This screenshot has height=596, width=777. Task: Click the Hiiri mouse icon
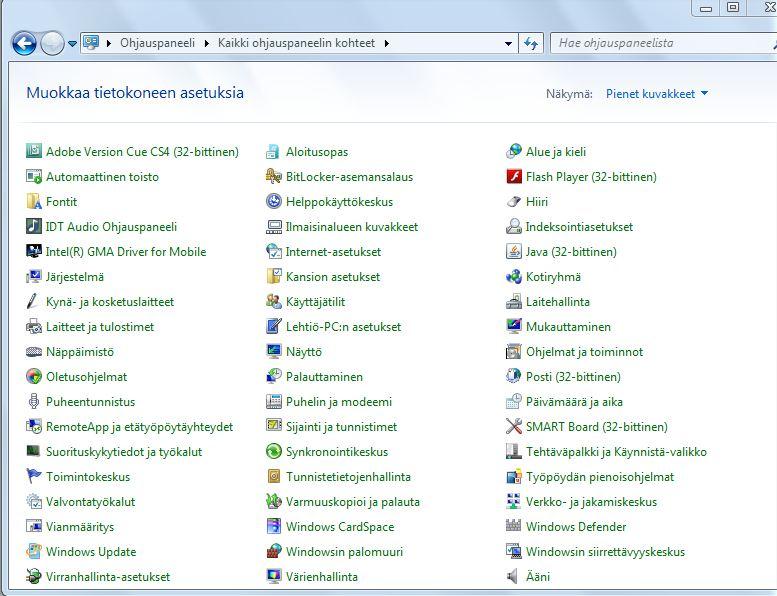click(x=514, y=201)
